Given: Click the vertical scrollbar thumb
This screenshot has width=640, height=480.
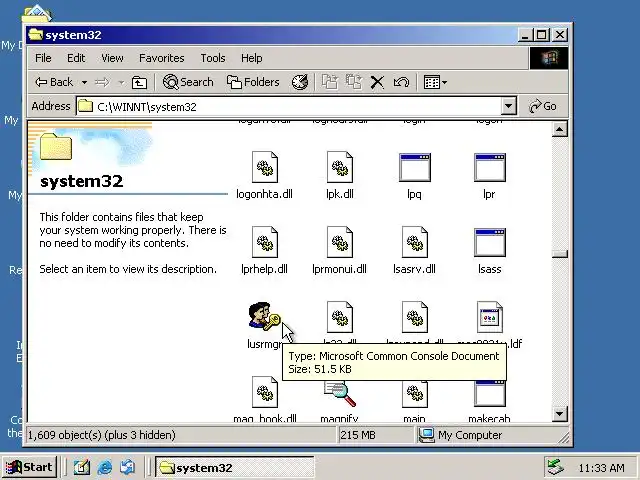Looking at the screenshot, I should point(560,254).
